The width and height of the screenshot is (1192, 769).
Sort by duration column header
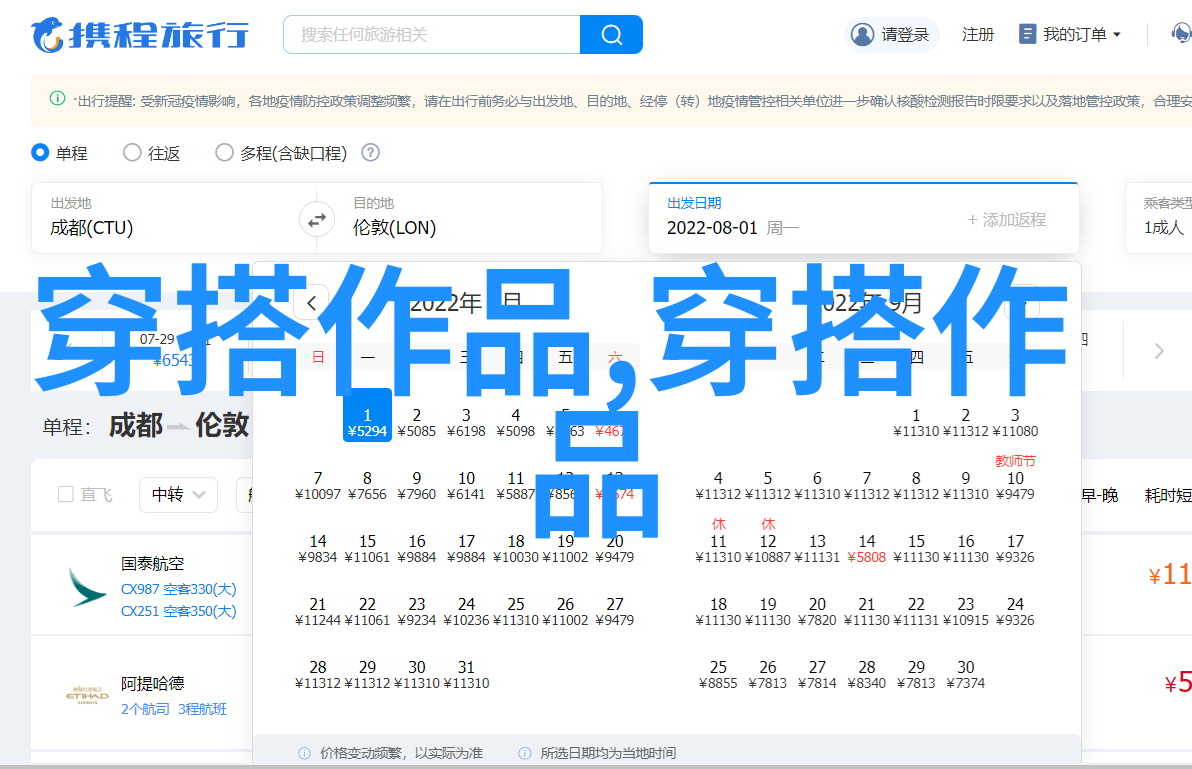1168,495
